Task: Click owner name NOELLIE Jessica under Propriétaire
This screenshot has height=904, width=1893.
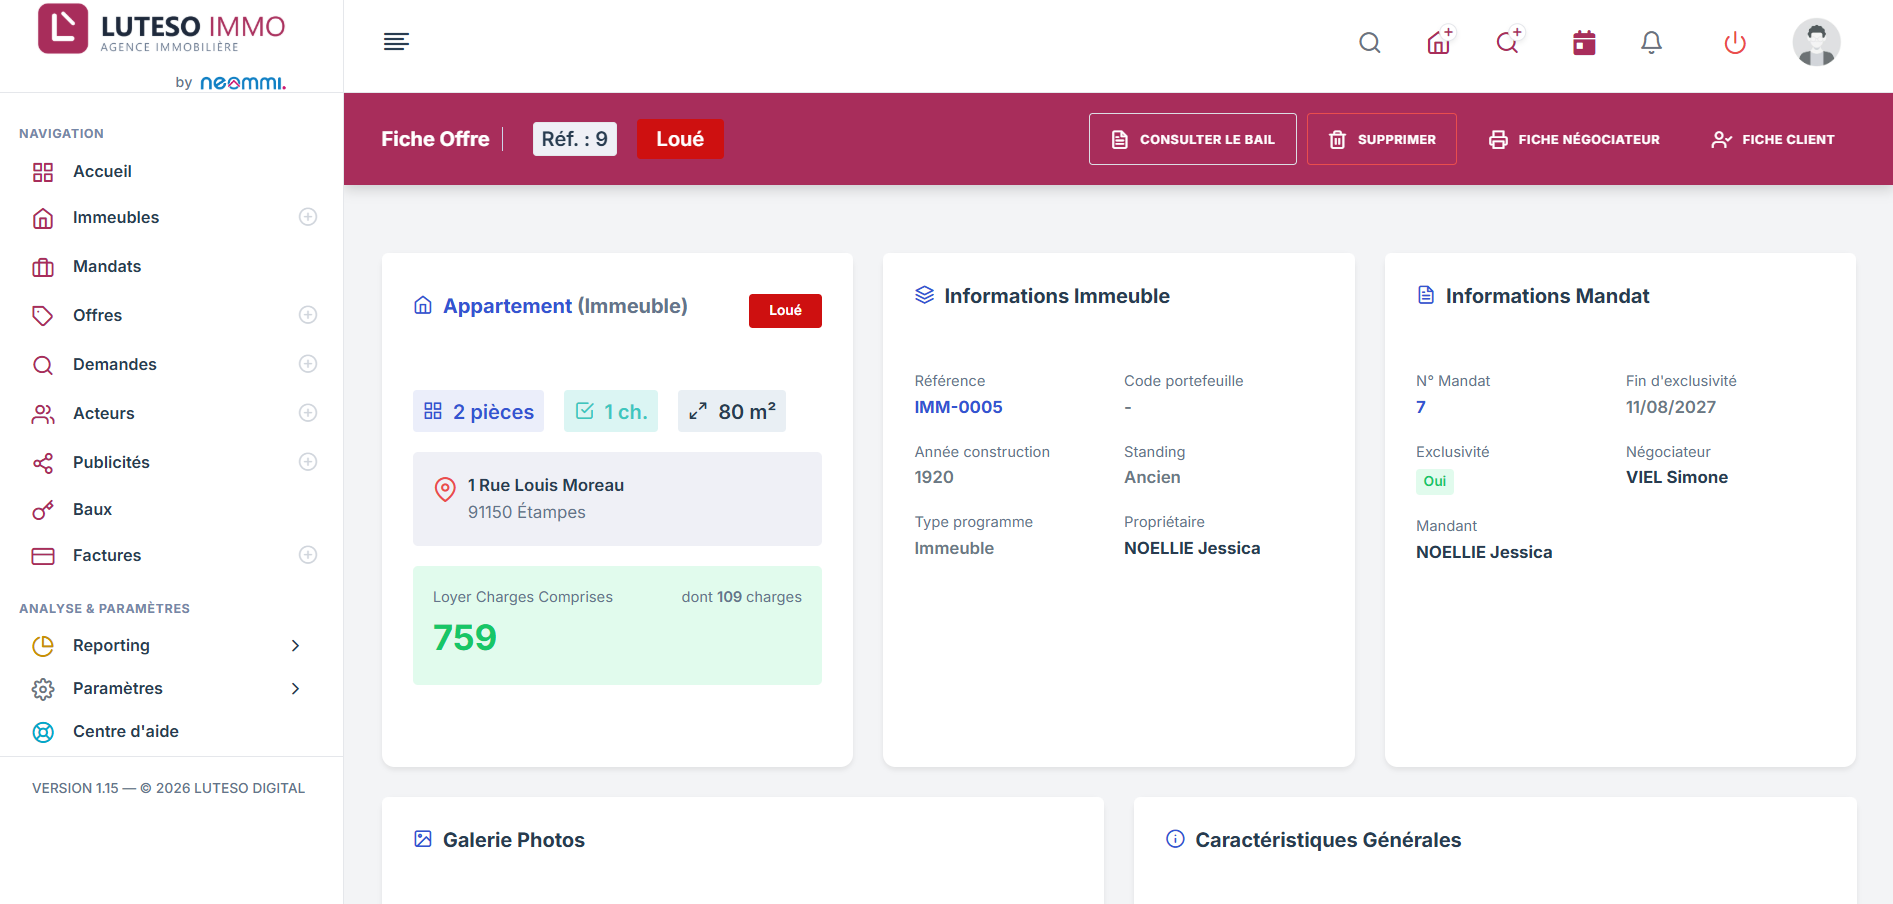Action: (1192, 548)
